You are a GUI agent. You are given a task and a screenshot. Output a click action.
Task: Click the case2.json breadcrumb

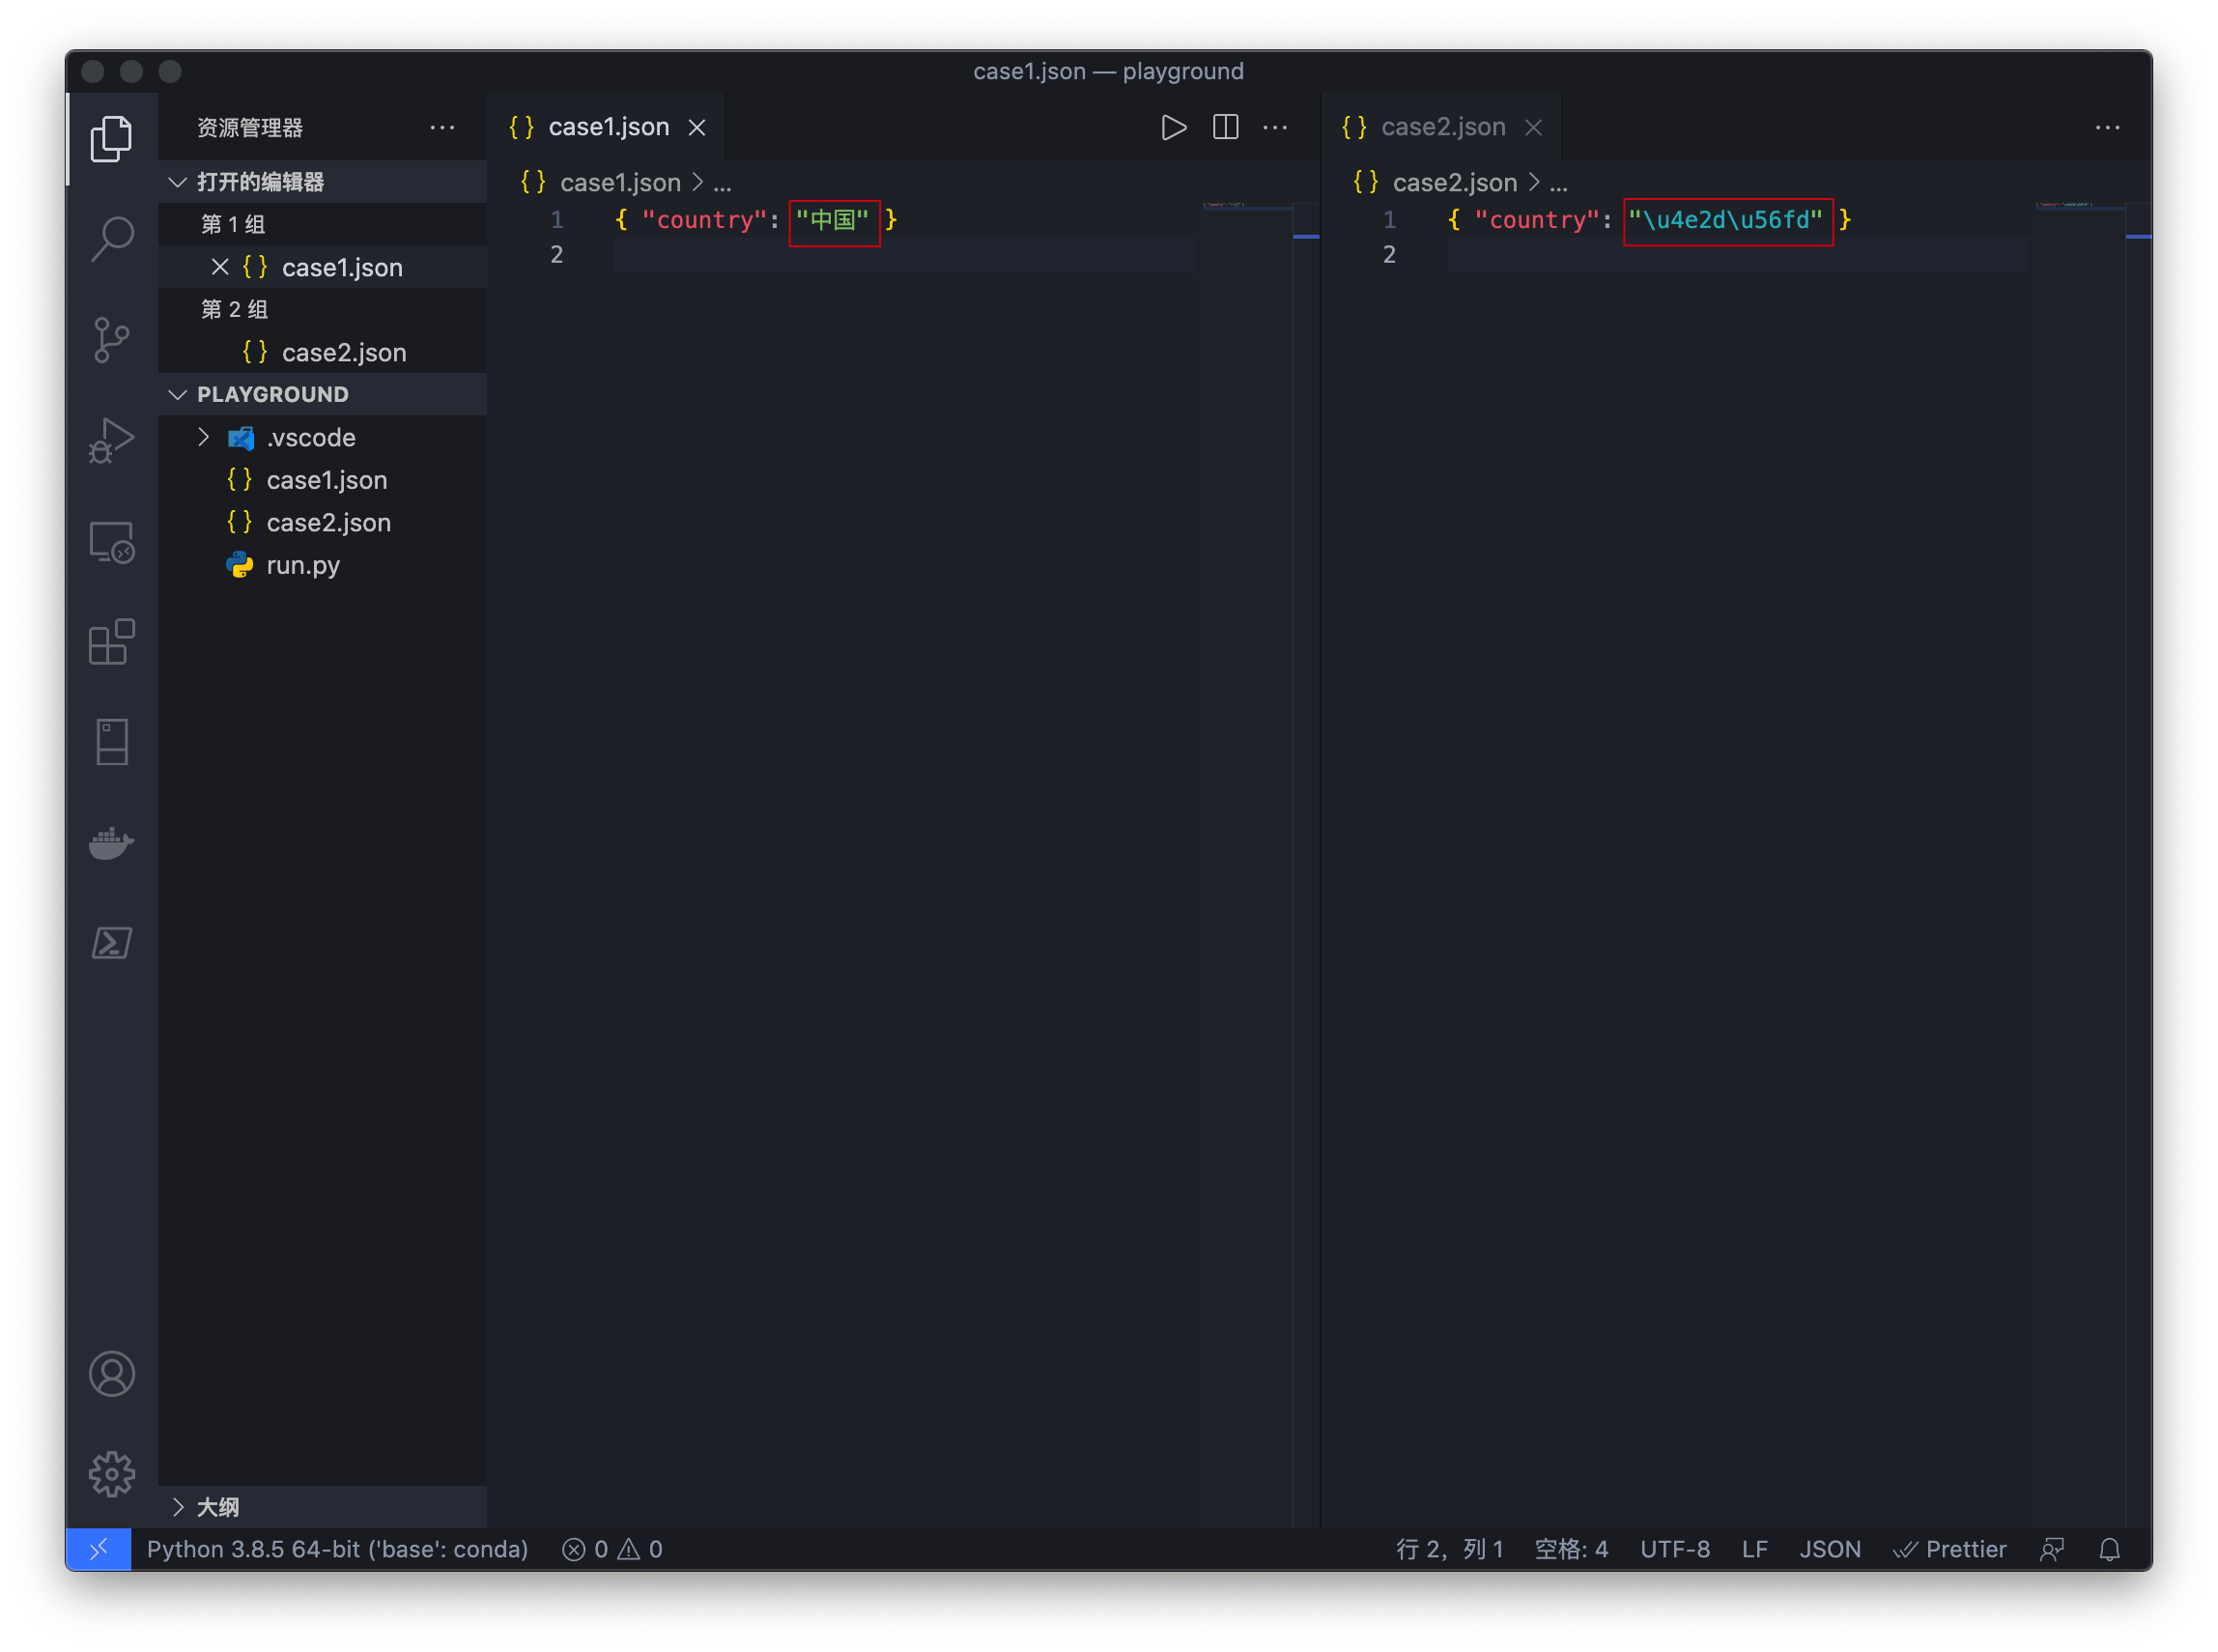click(x=1455, y=182)
